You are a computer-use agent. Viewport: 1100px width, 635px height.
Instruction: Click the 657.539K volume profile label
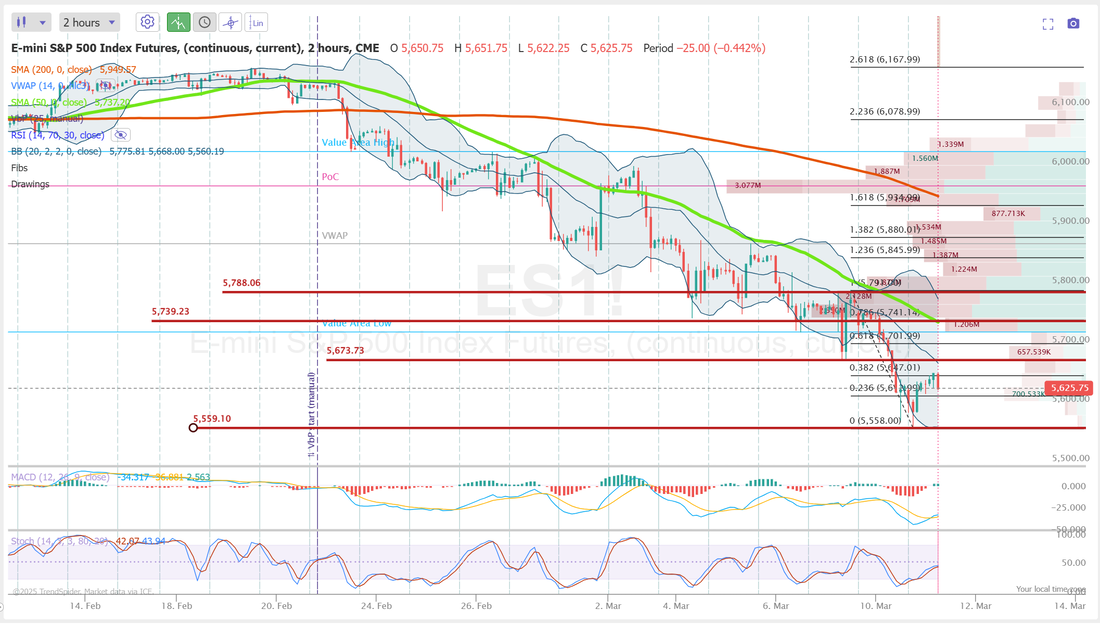[1034, 352]
